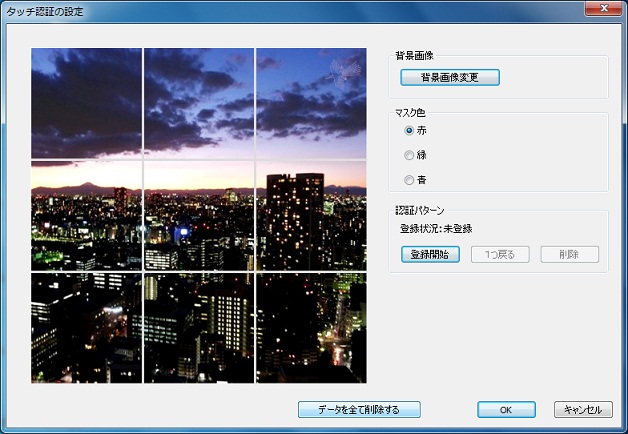Tap the bottom-left city buildings grid cell
Image resolution: width=628 pixels, height=434 pixels.
click(87, 328)
